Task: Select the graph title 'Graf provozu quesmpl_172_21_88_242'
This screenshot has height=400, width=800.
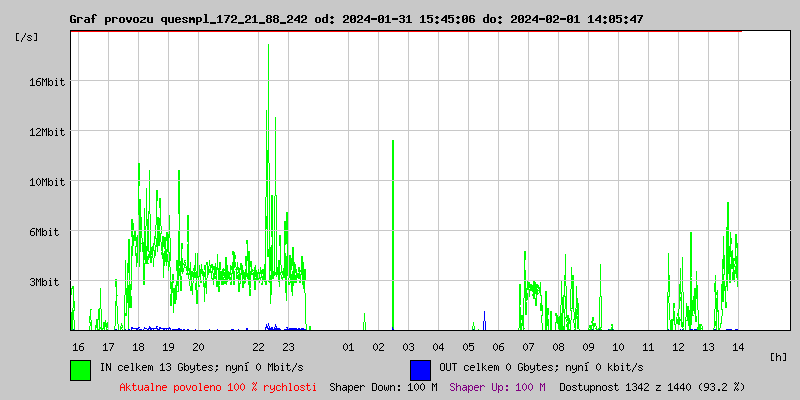Action: pos(188,19)
